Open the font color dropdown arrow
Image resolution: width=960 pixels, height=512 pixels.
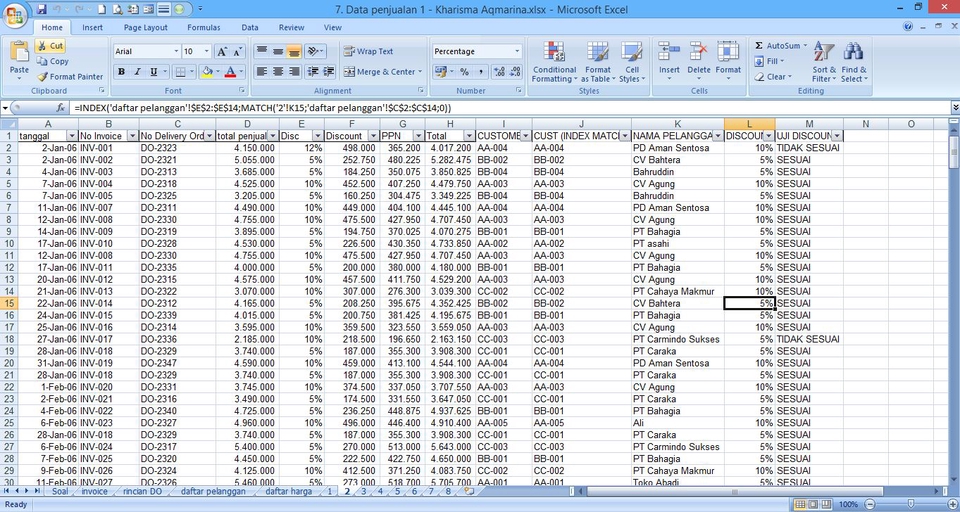pyautogui.click(x=241, y=72)
